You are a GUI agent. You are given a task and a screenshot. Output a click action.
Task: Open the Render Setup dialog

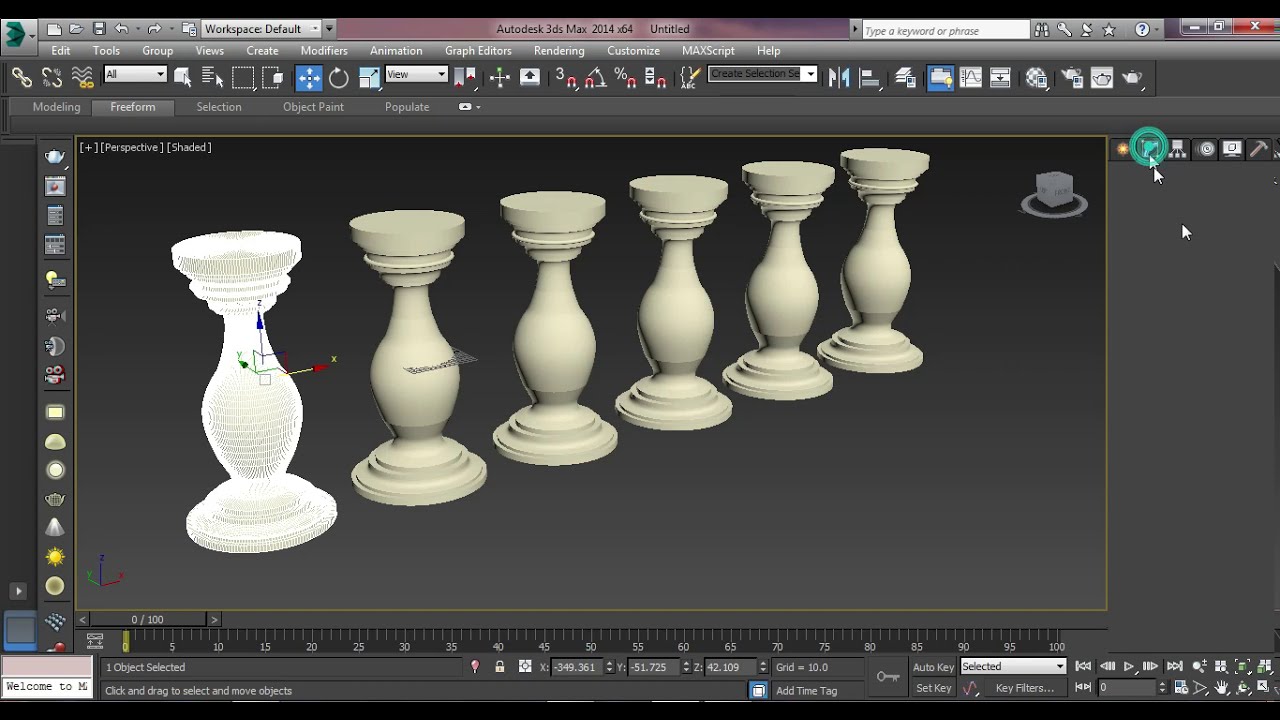point(1072,78)
